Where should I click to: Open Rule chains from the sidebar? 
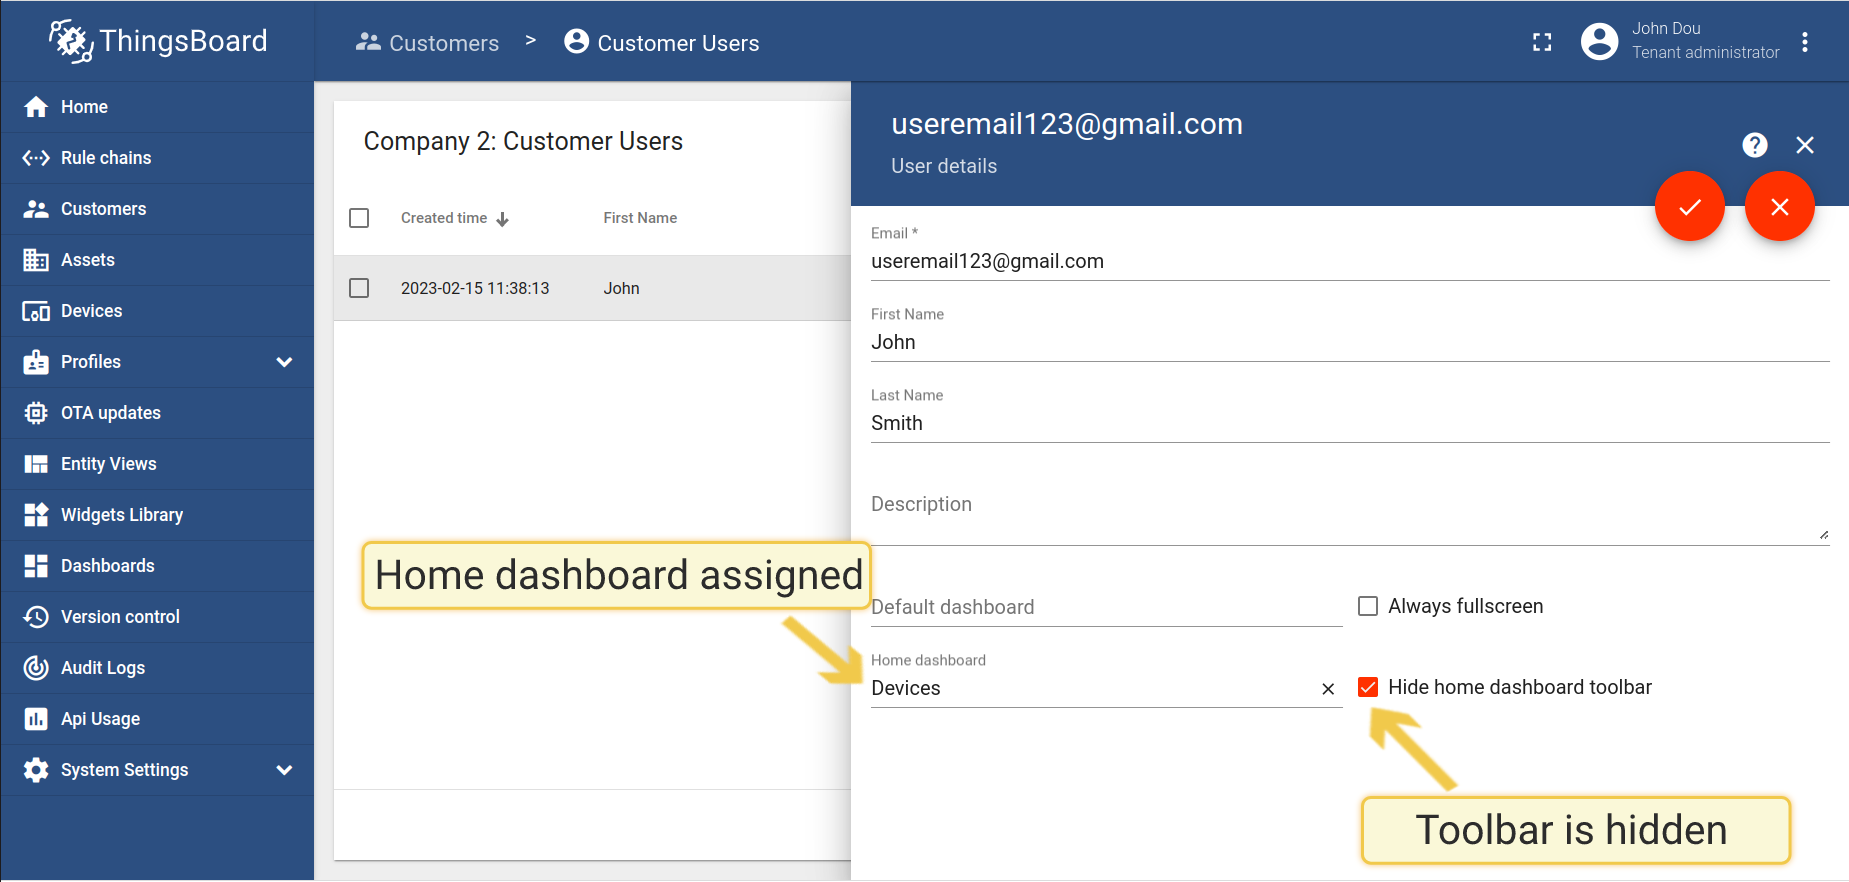106,158
